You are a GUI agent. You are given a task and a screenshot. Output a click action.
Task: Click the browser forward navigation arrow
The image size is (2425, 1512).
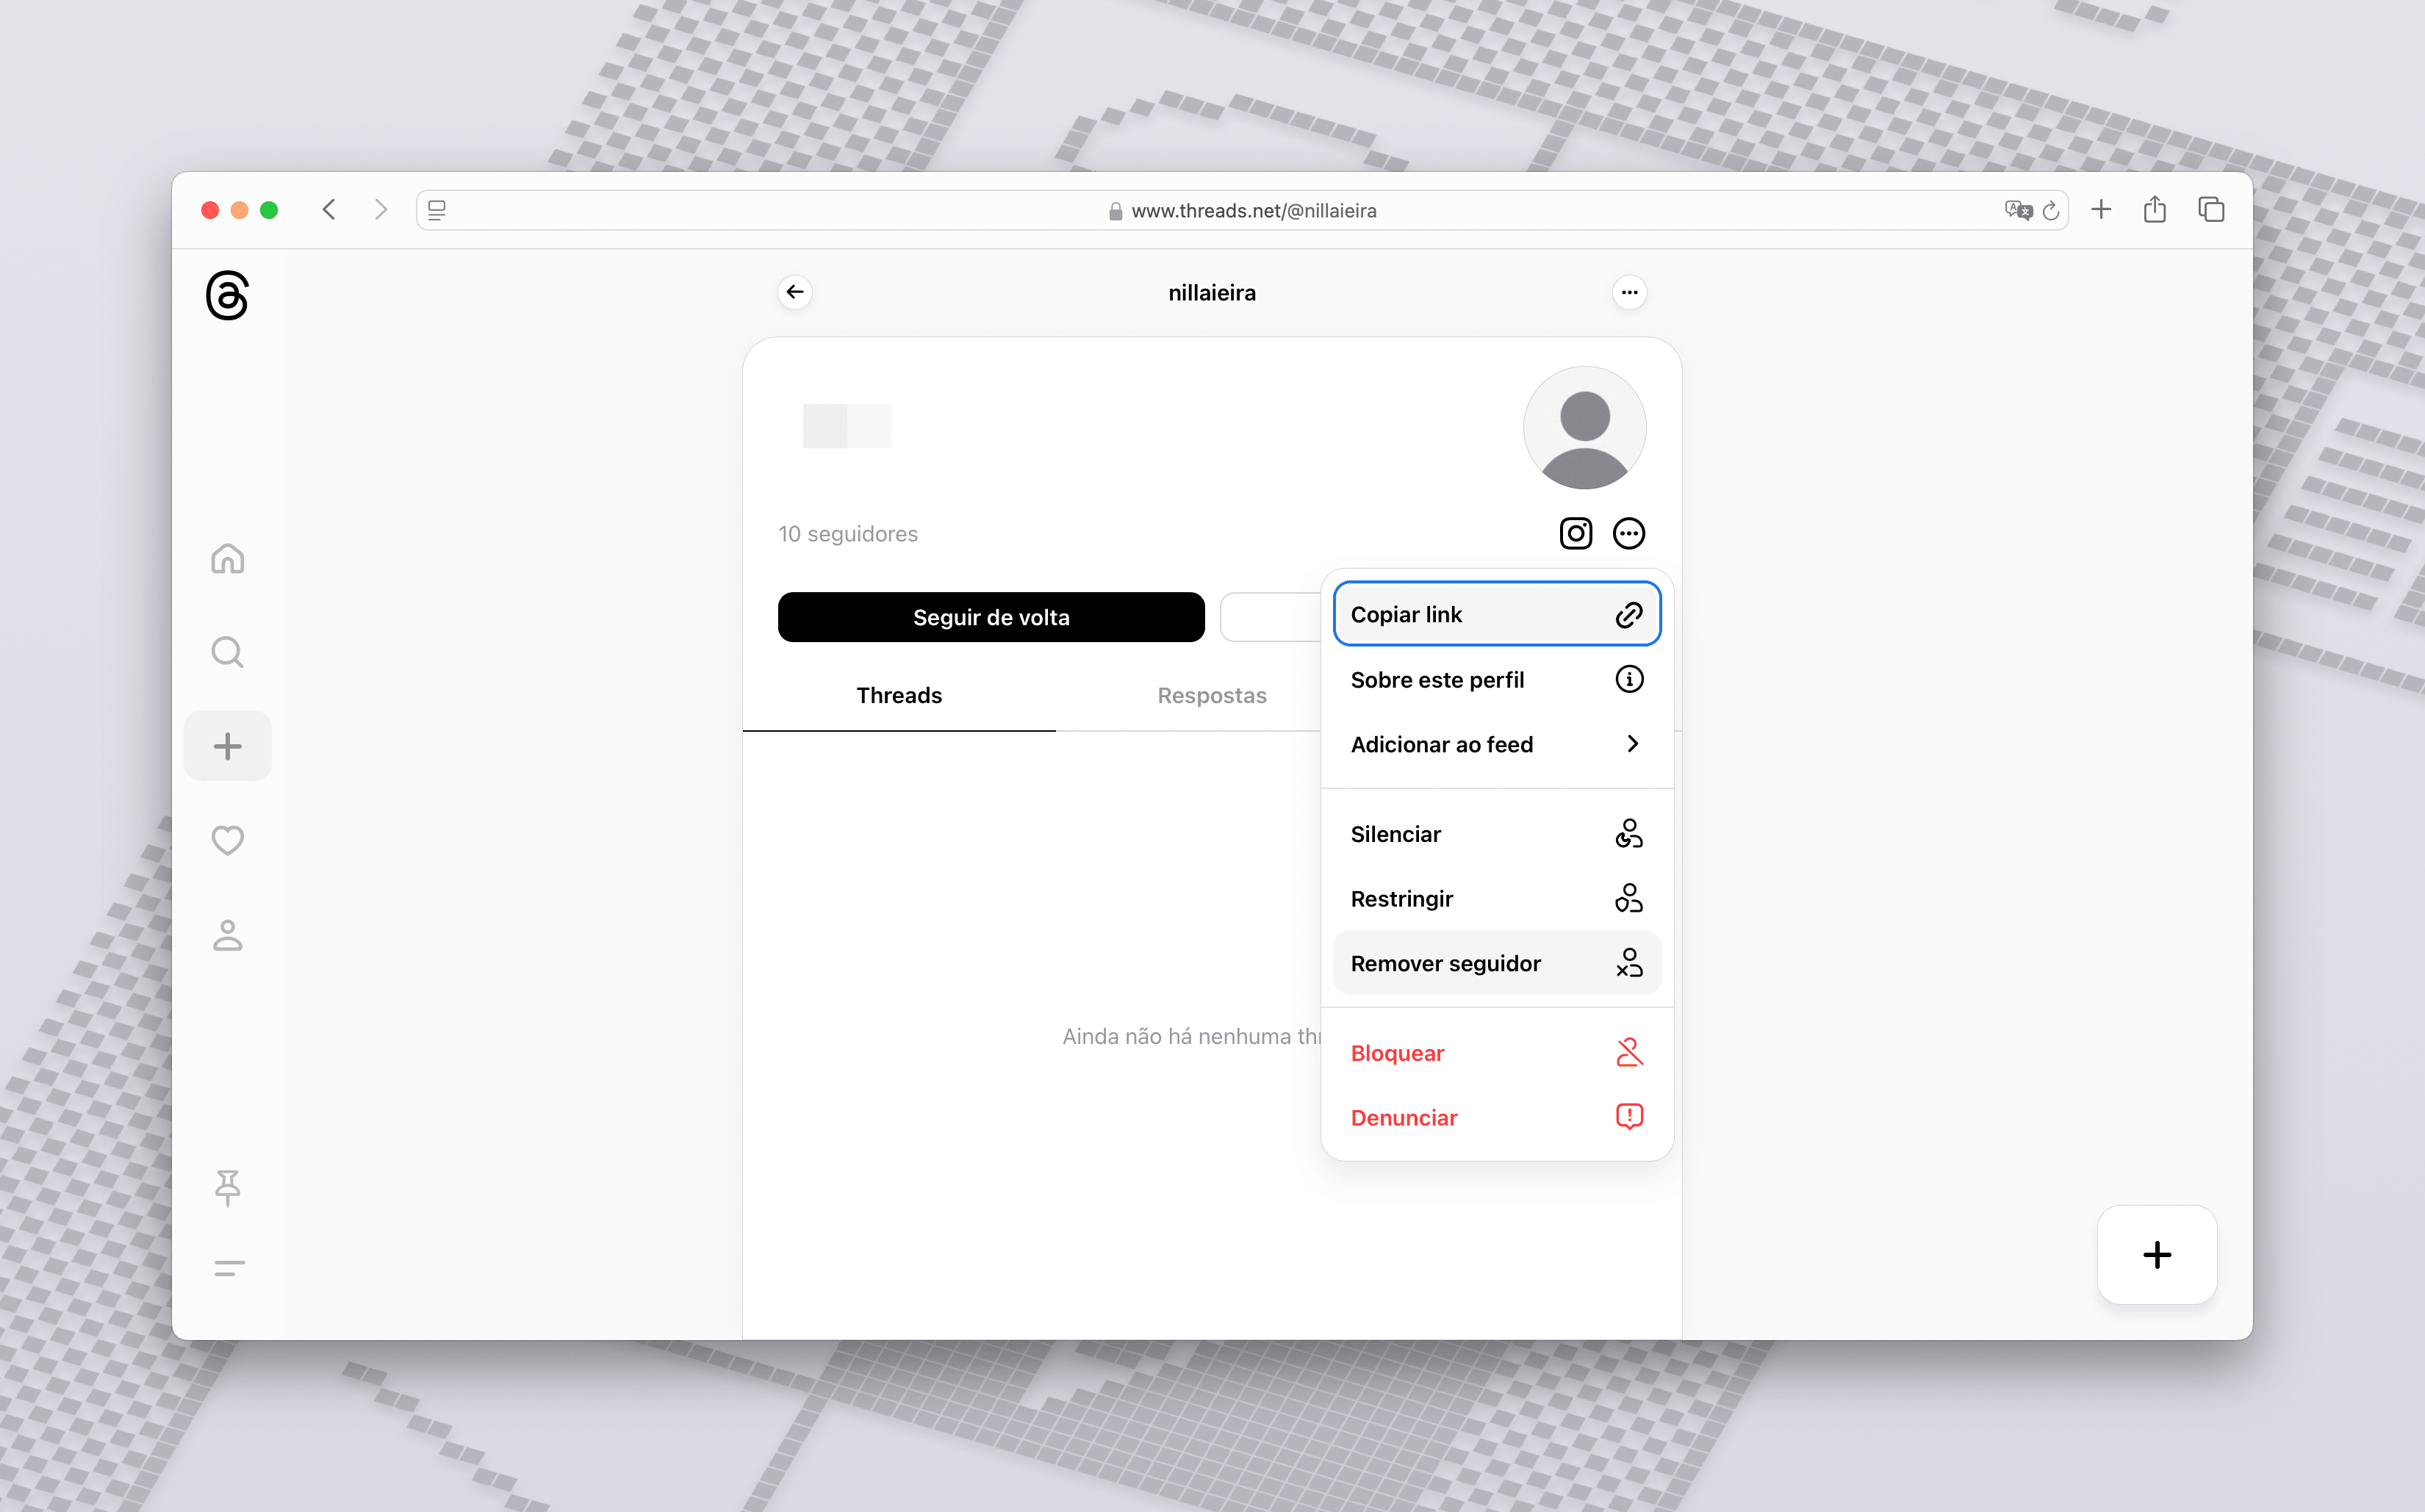(380, 209)
